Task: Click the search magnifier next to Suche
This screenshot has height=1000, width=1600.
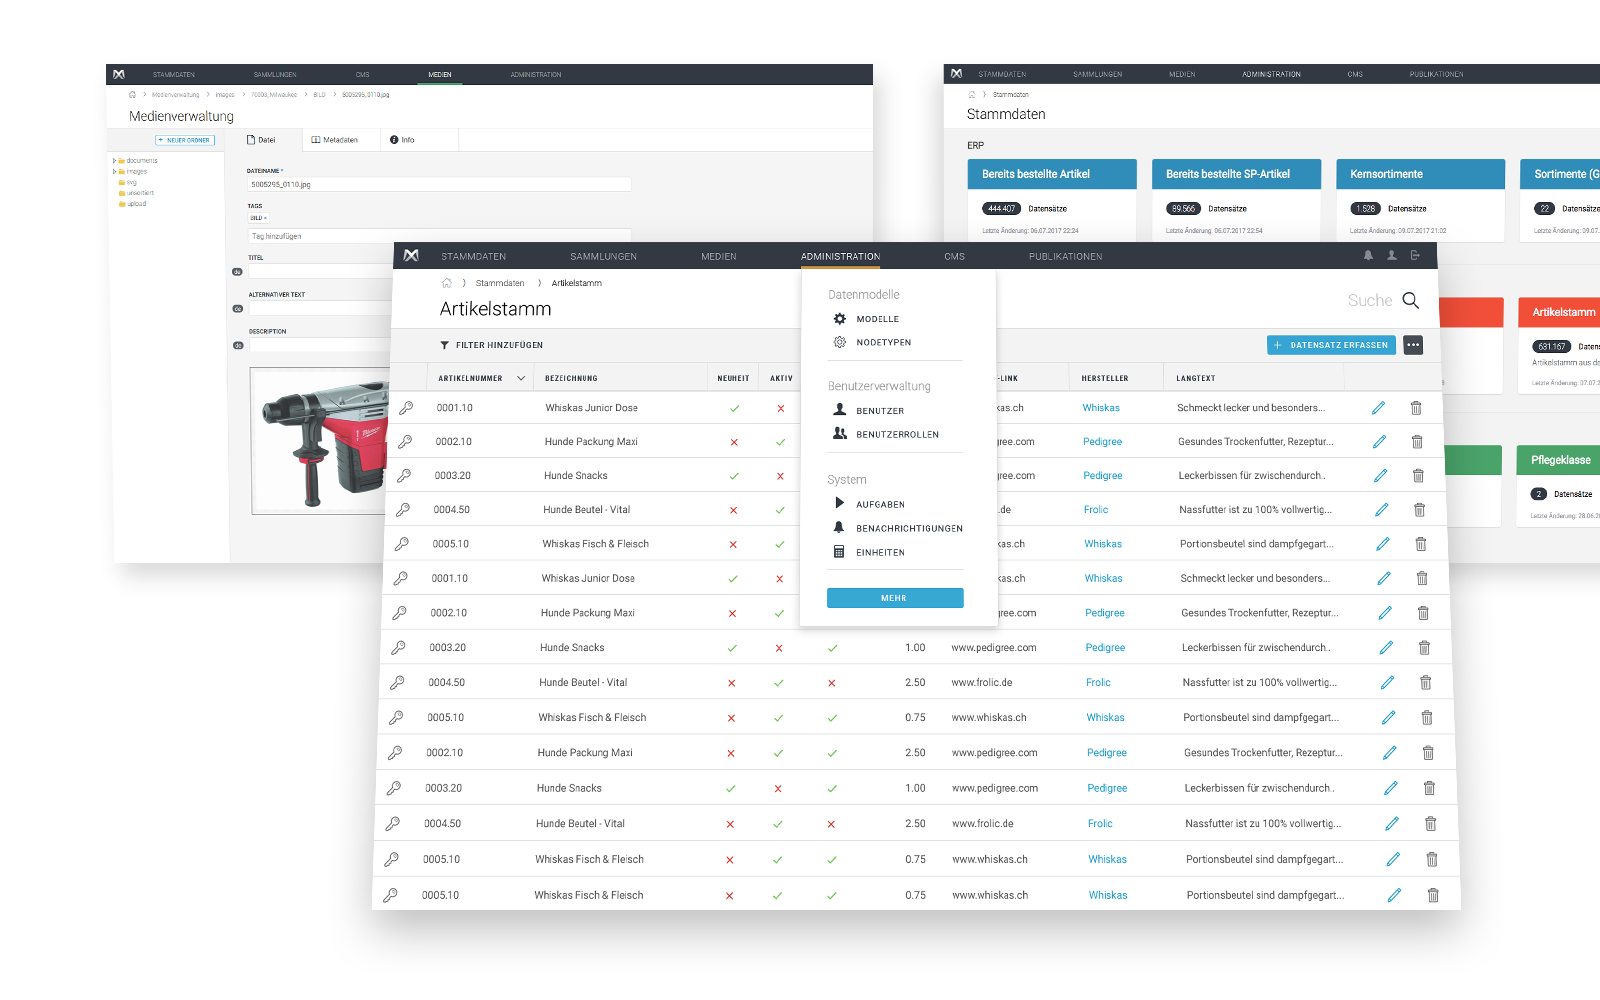Action: [1411, 300]
